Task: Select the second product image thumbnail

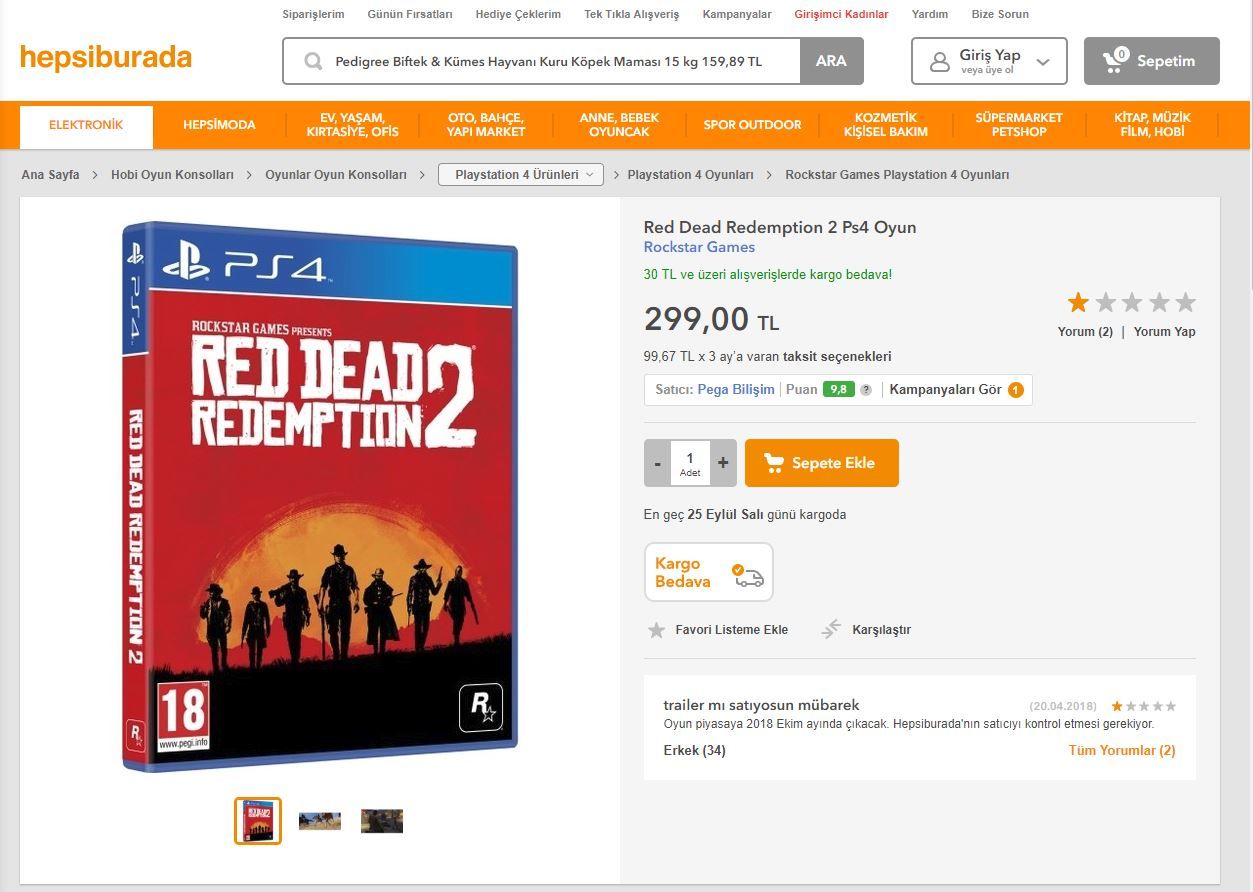Action: coord(319,820)
